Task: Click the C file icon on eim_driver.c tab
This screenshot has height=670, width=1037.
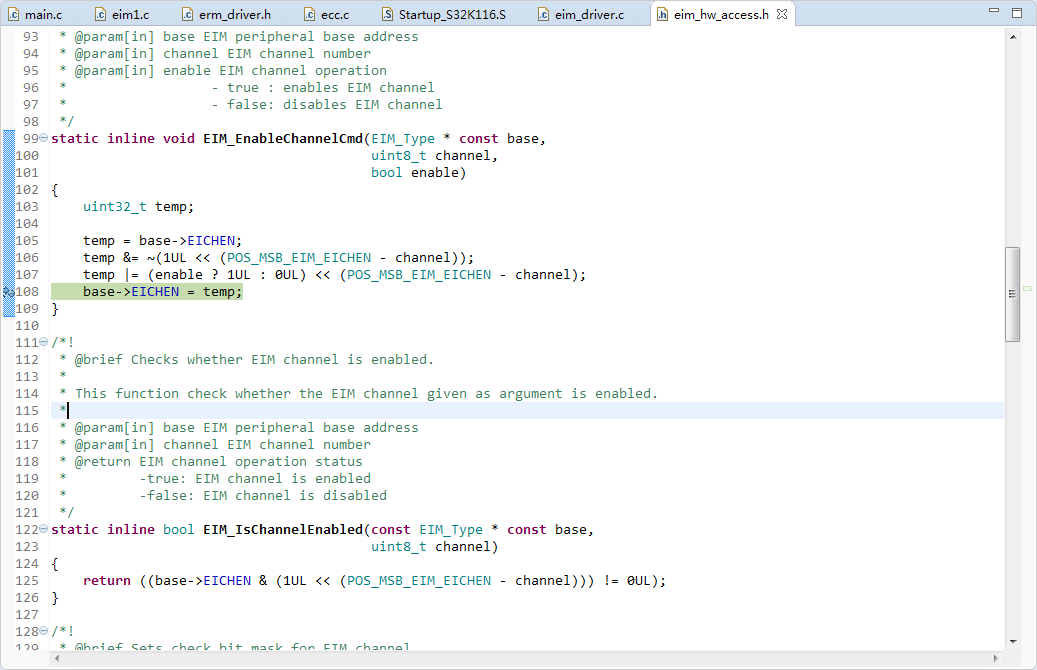Action: click(x=542, y=14)
